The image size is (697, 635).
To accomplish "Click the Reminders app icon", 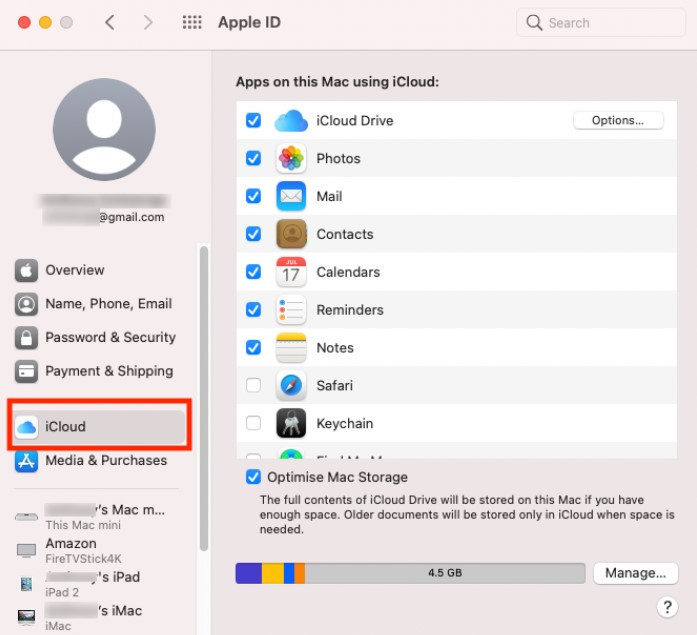I will pyautogui.click(x=291, y=310).
